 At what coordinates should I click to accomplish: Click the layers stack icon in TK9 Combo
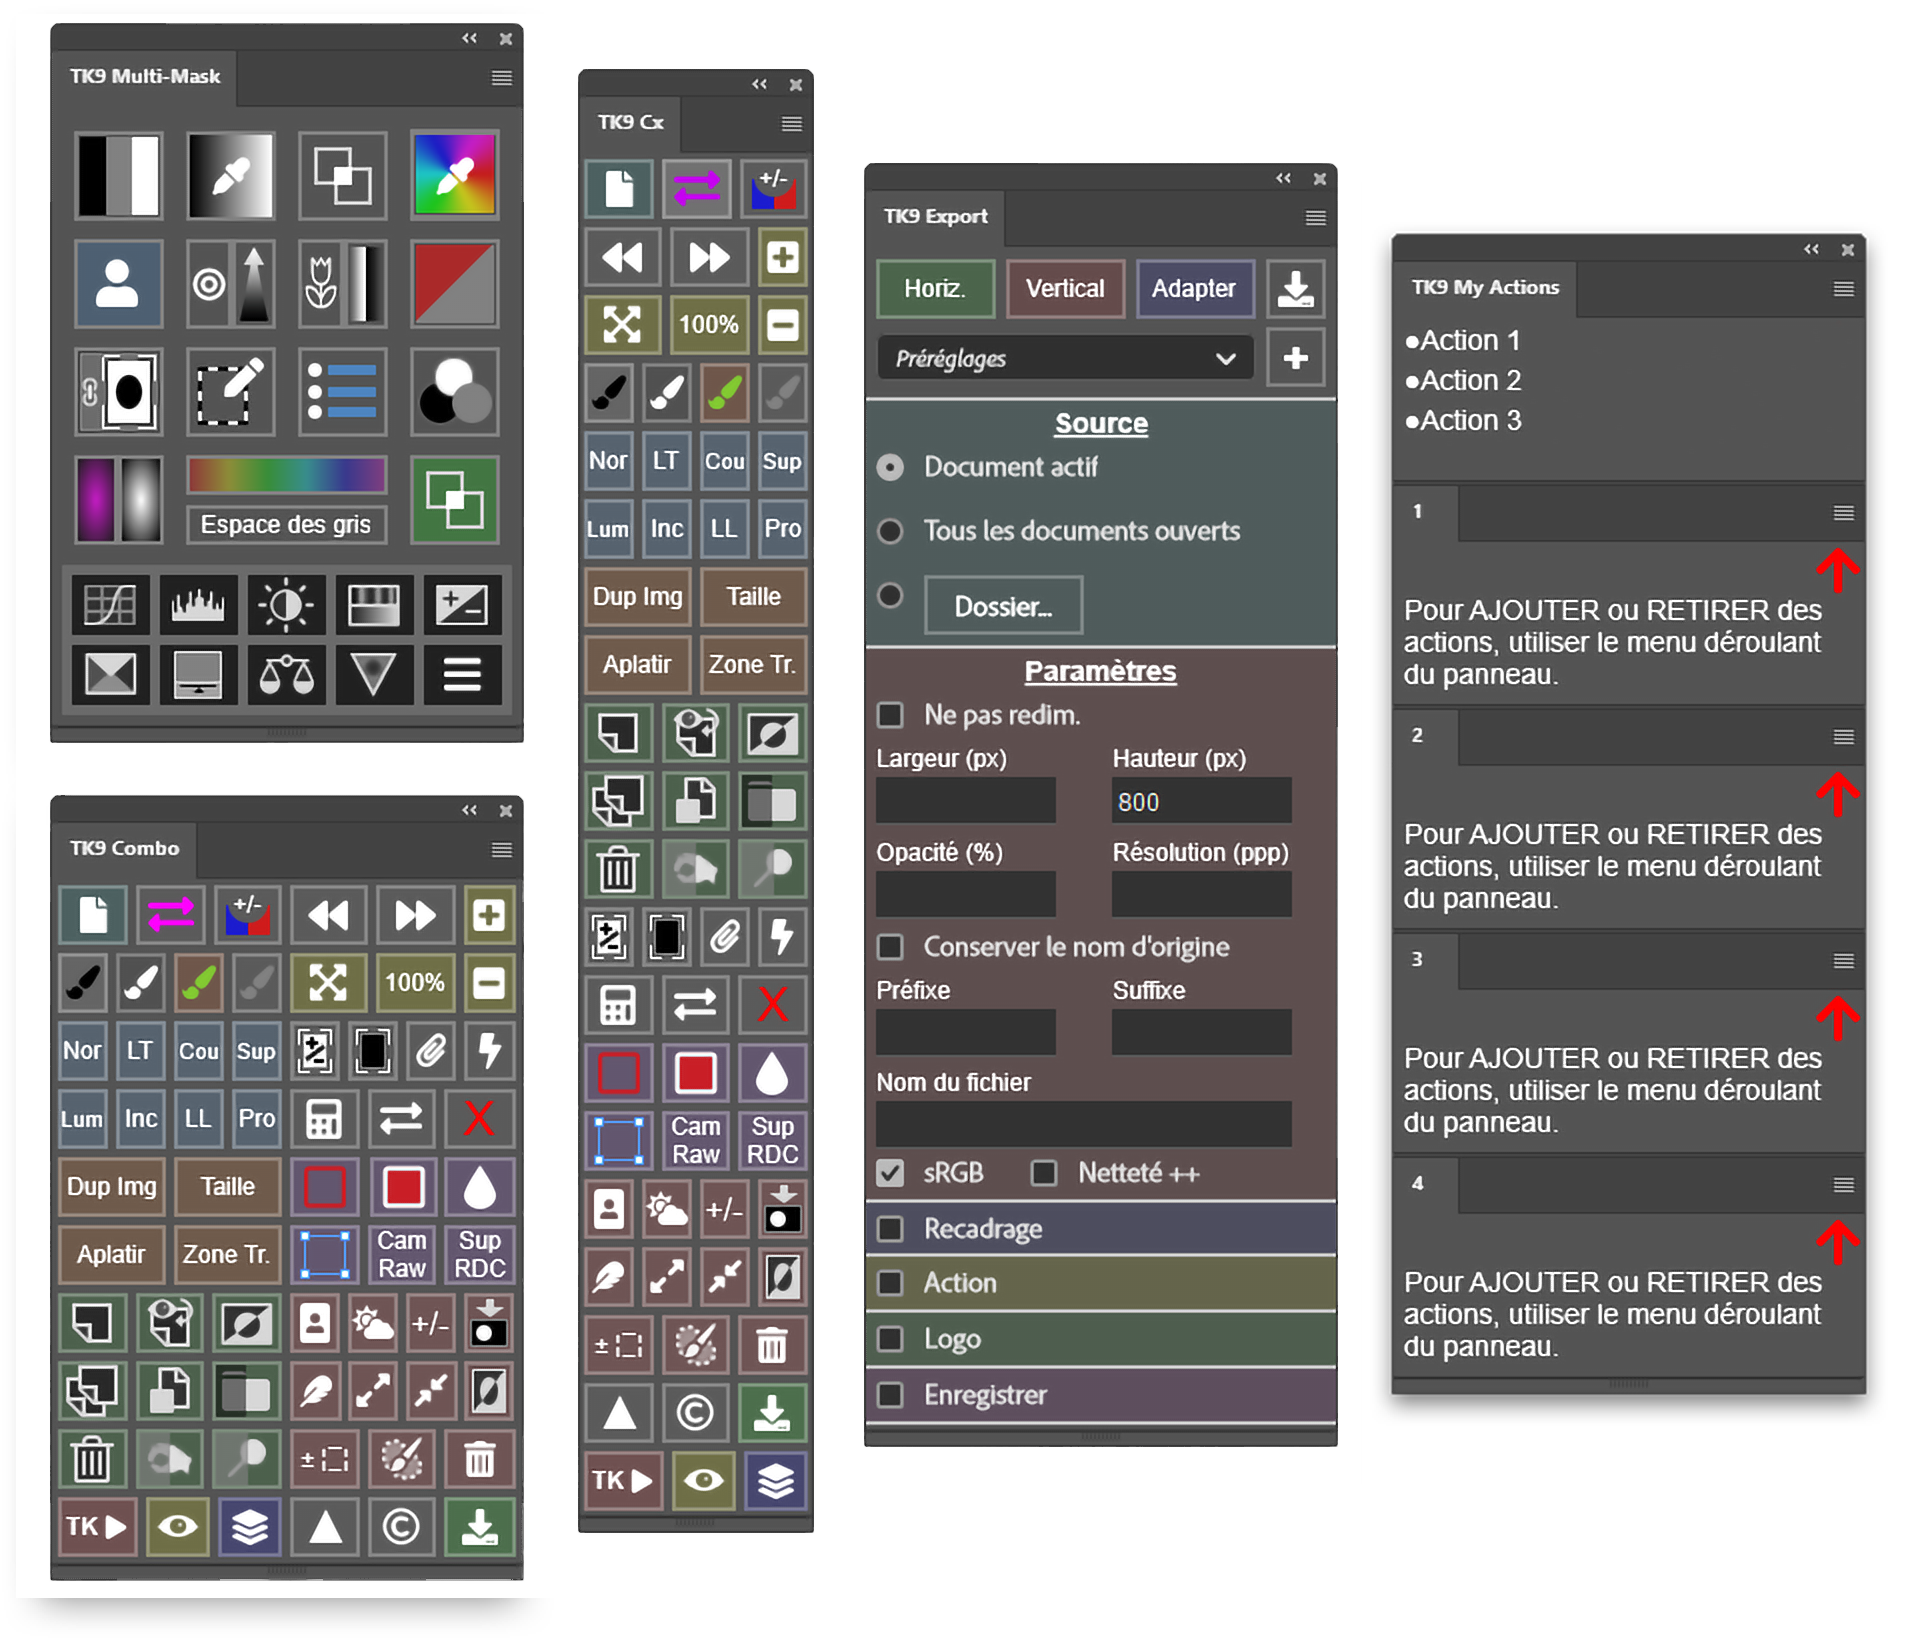pos(249,1526)
